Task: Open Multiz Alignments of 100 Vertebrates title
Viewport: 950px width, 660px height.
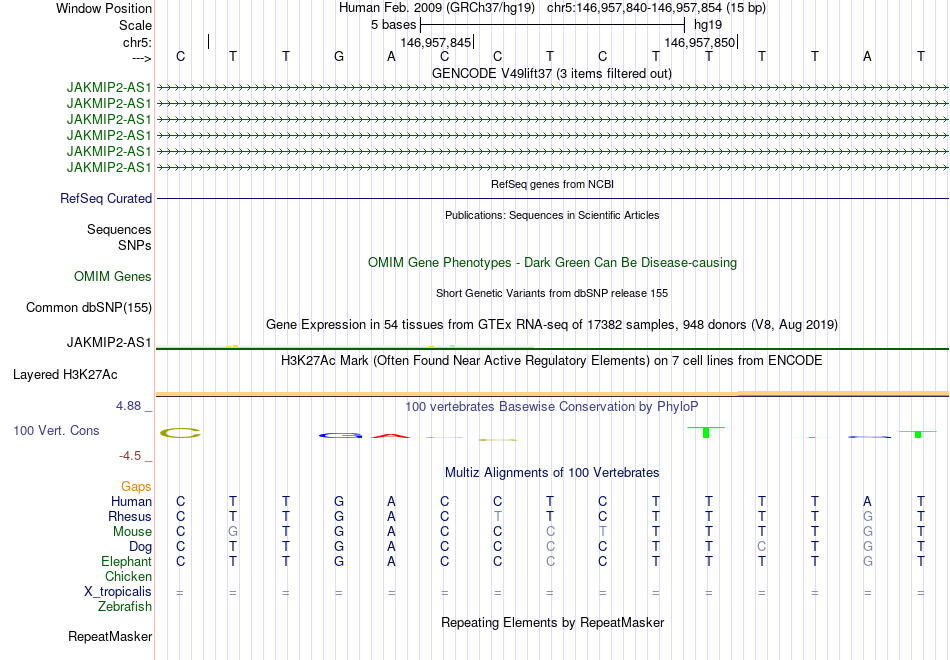Action: tap(552, 472)
